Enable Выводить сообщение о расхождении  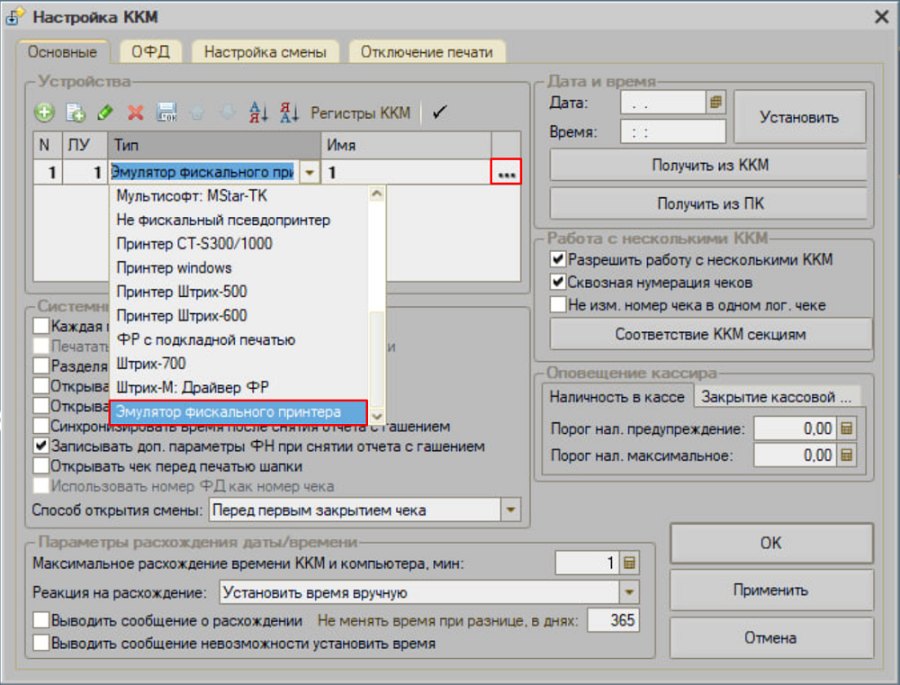[41, 620]
